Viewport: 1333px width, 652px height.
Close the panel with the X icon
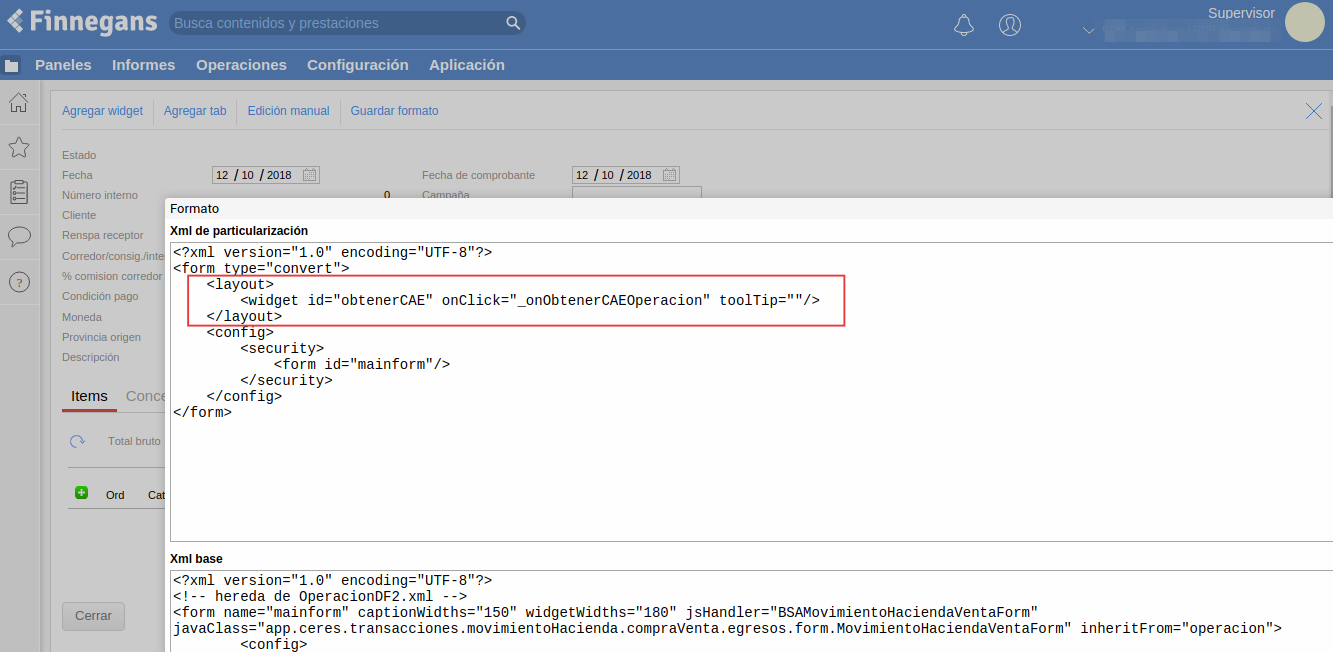point(1314,111)
